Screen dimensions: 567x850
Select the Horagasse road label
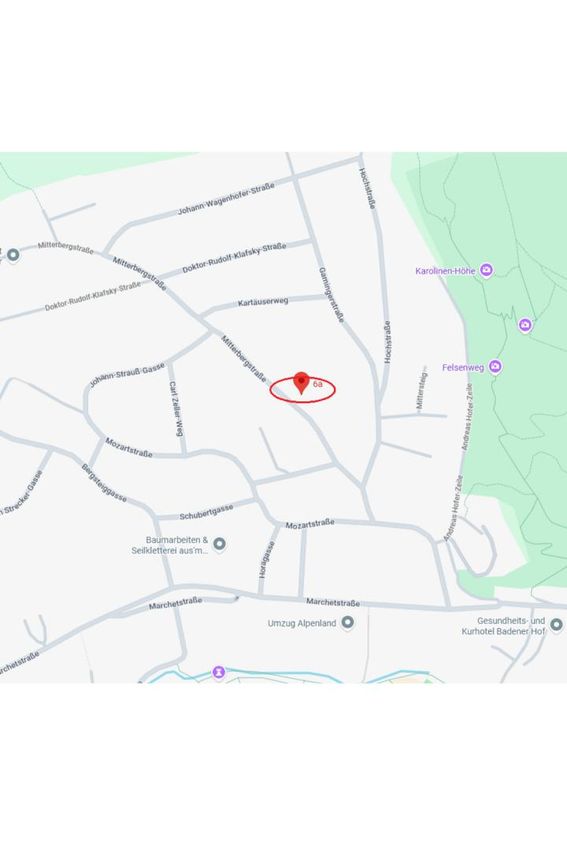pyautogui.click(x=266, y=560)
